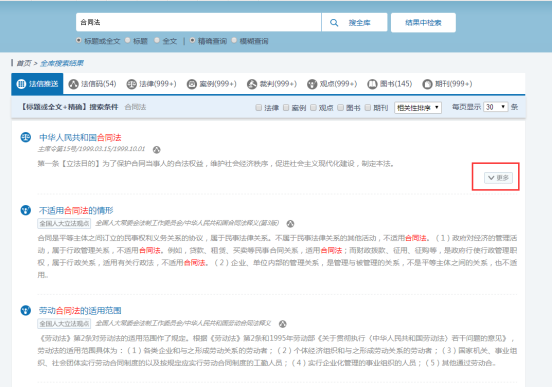Image resolution: width=552 pixels, height=388 pixels.
Task: Click into the 合同法 search input field
Action: (x=199, y=23)
